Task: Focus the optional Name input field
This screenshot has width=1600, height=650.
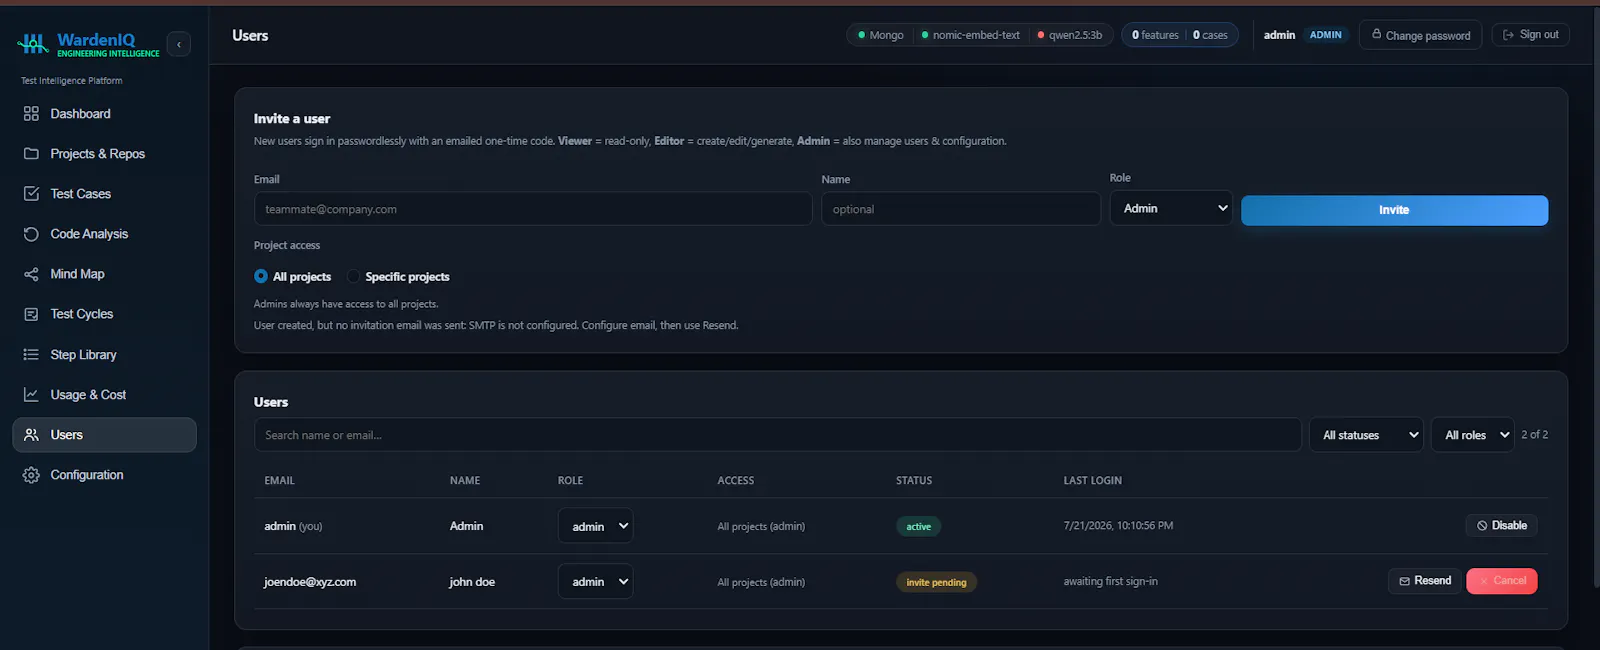Action: tap(961, 209)
